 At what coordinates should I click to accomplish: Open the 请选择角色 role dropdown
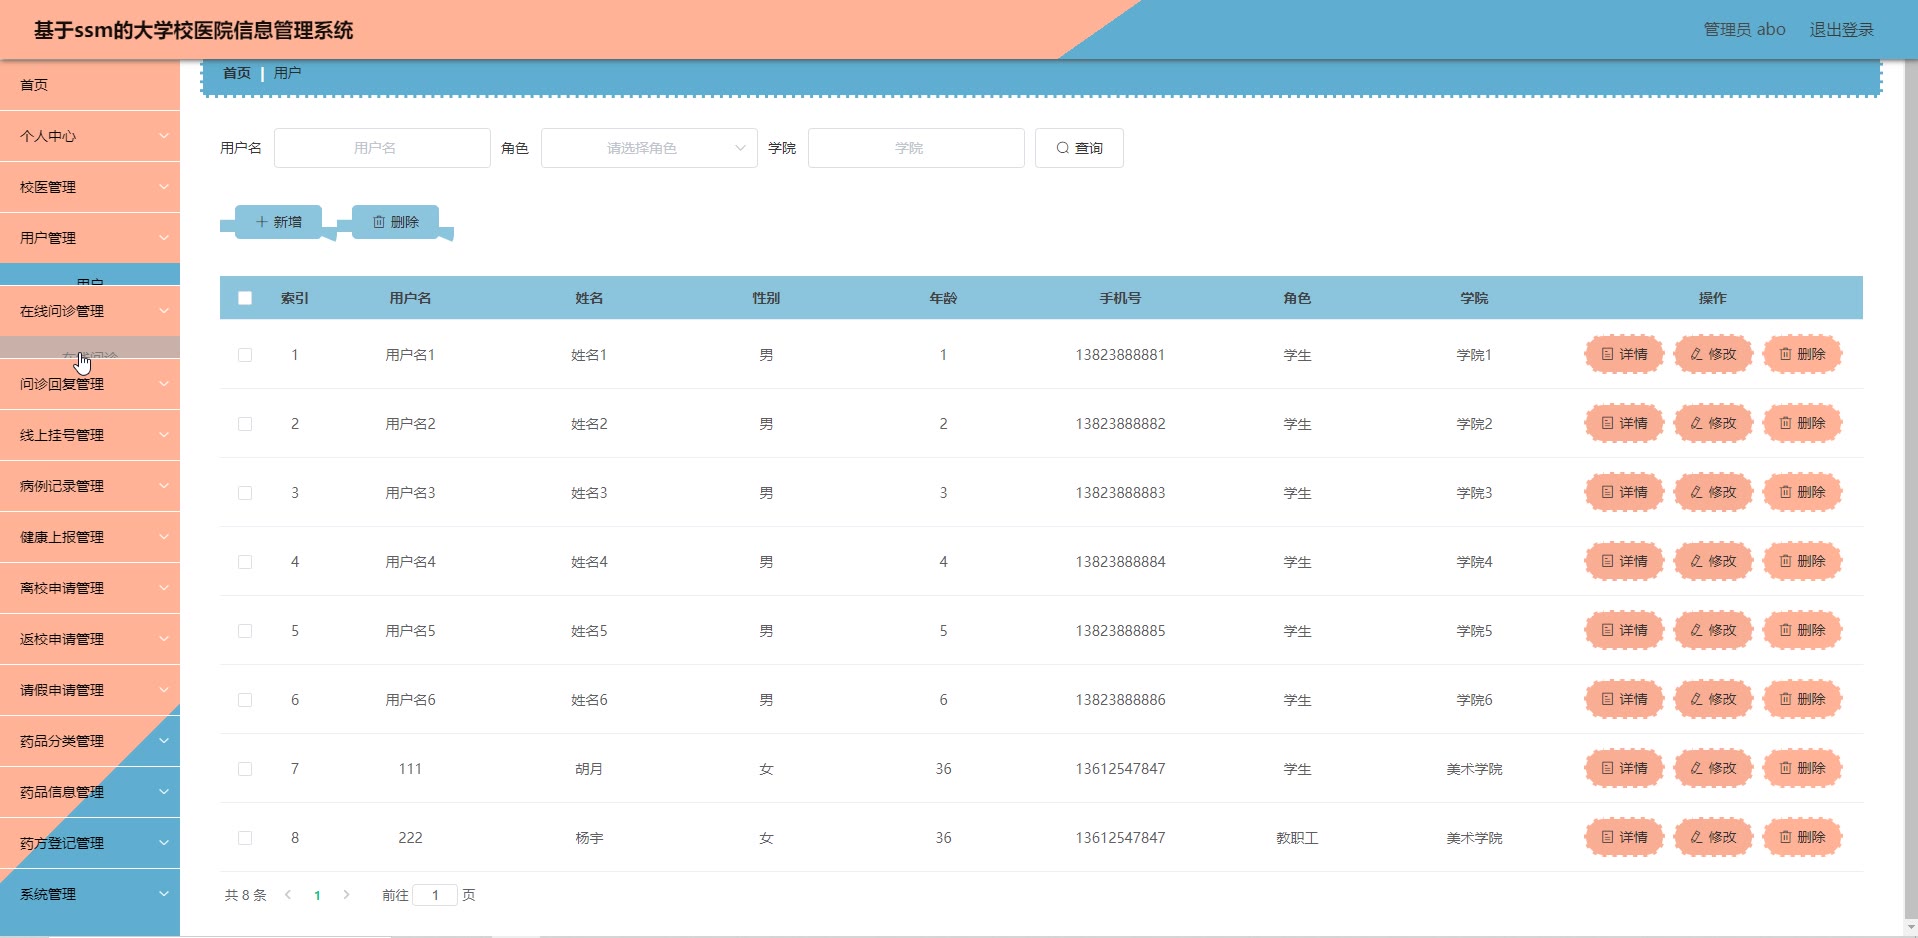pyautogui.click(x=649, y=148)
